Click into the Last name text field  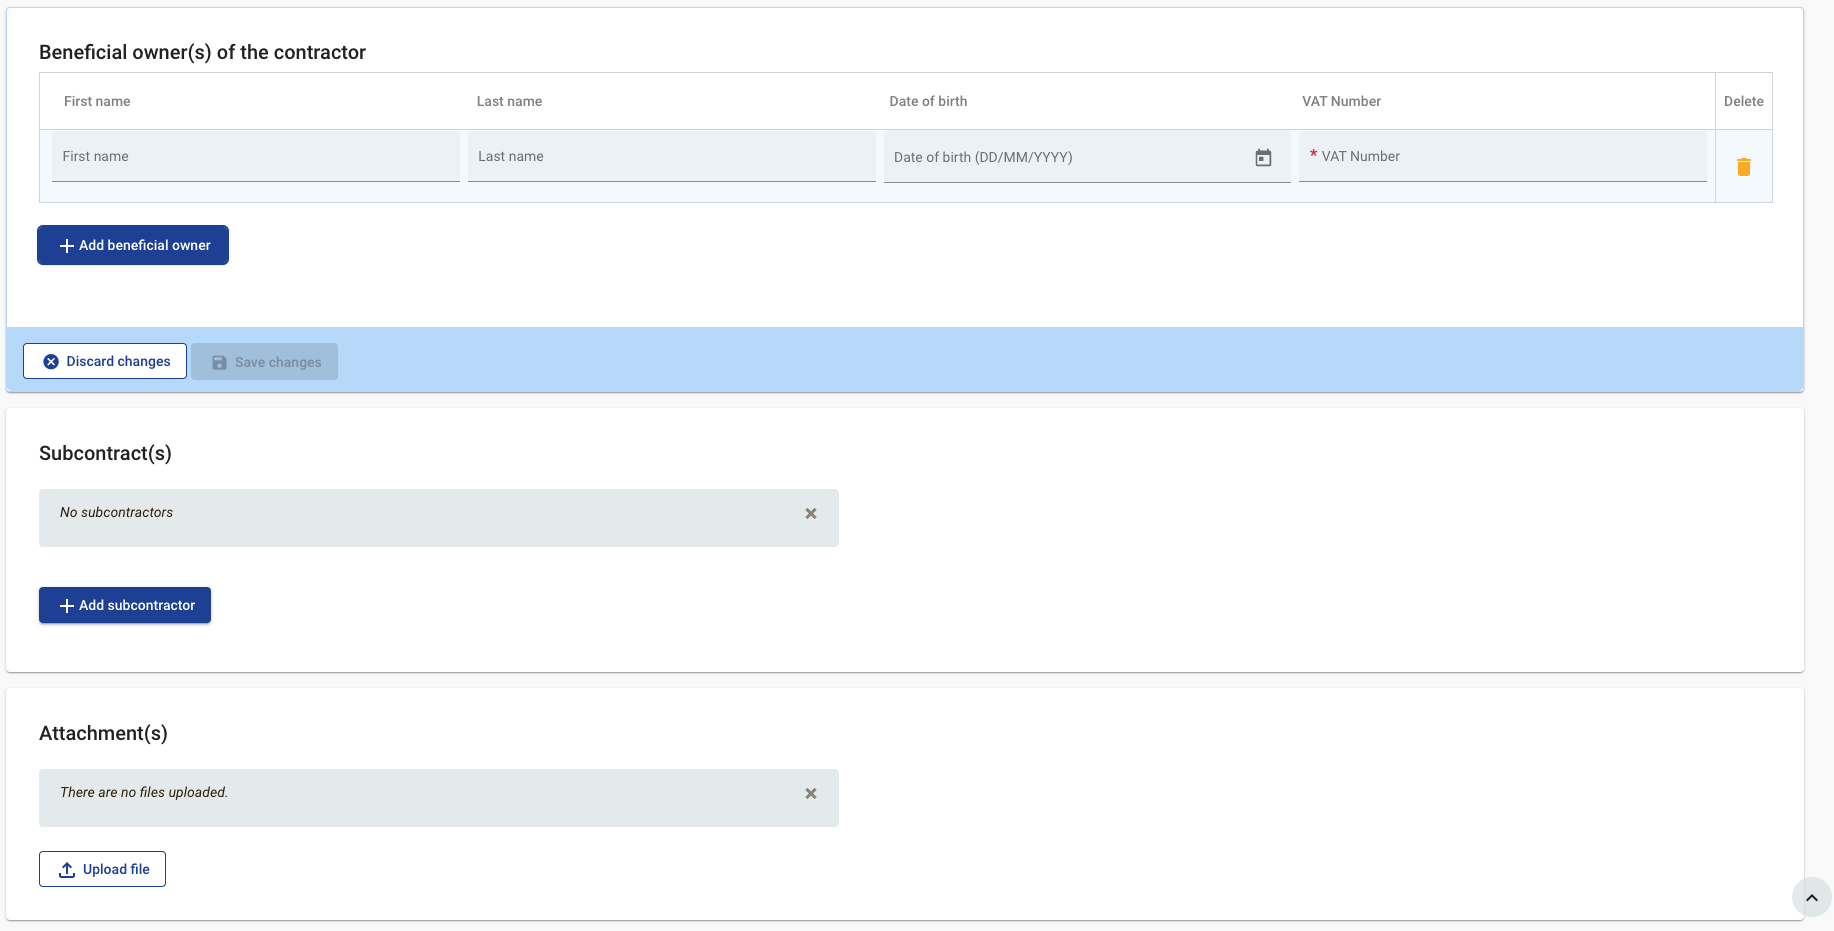click(670, 157)
